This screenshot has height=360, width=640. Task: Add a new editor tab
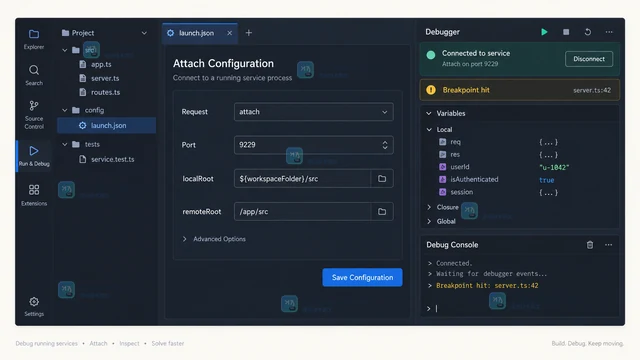coord(249,33)
